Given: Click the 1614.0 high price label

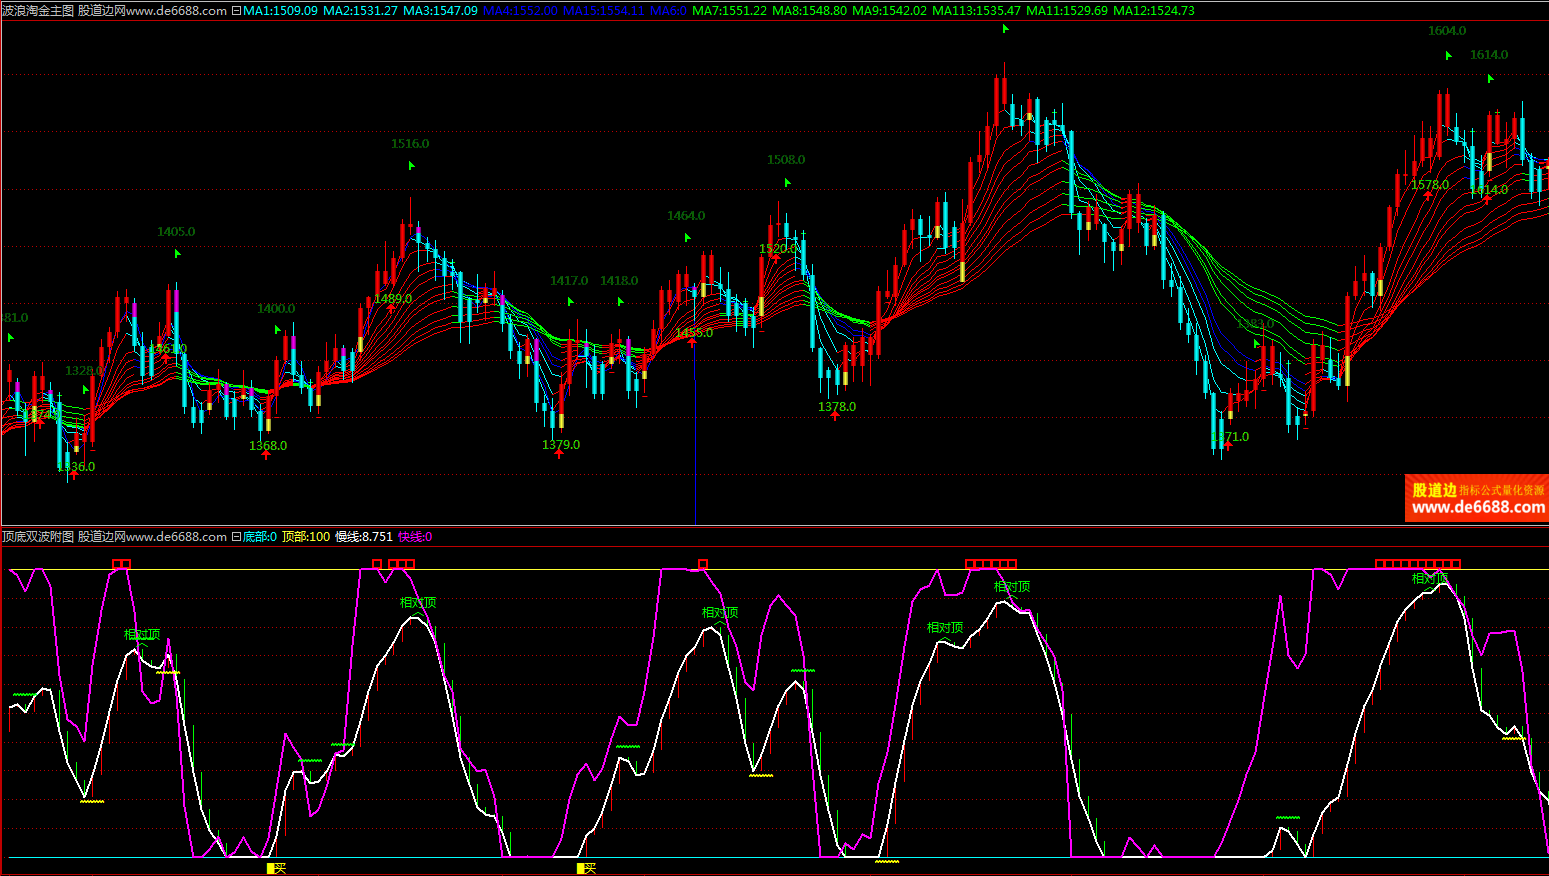Looking at the screenshot, I should (x=1489, y=55).
